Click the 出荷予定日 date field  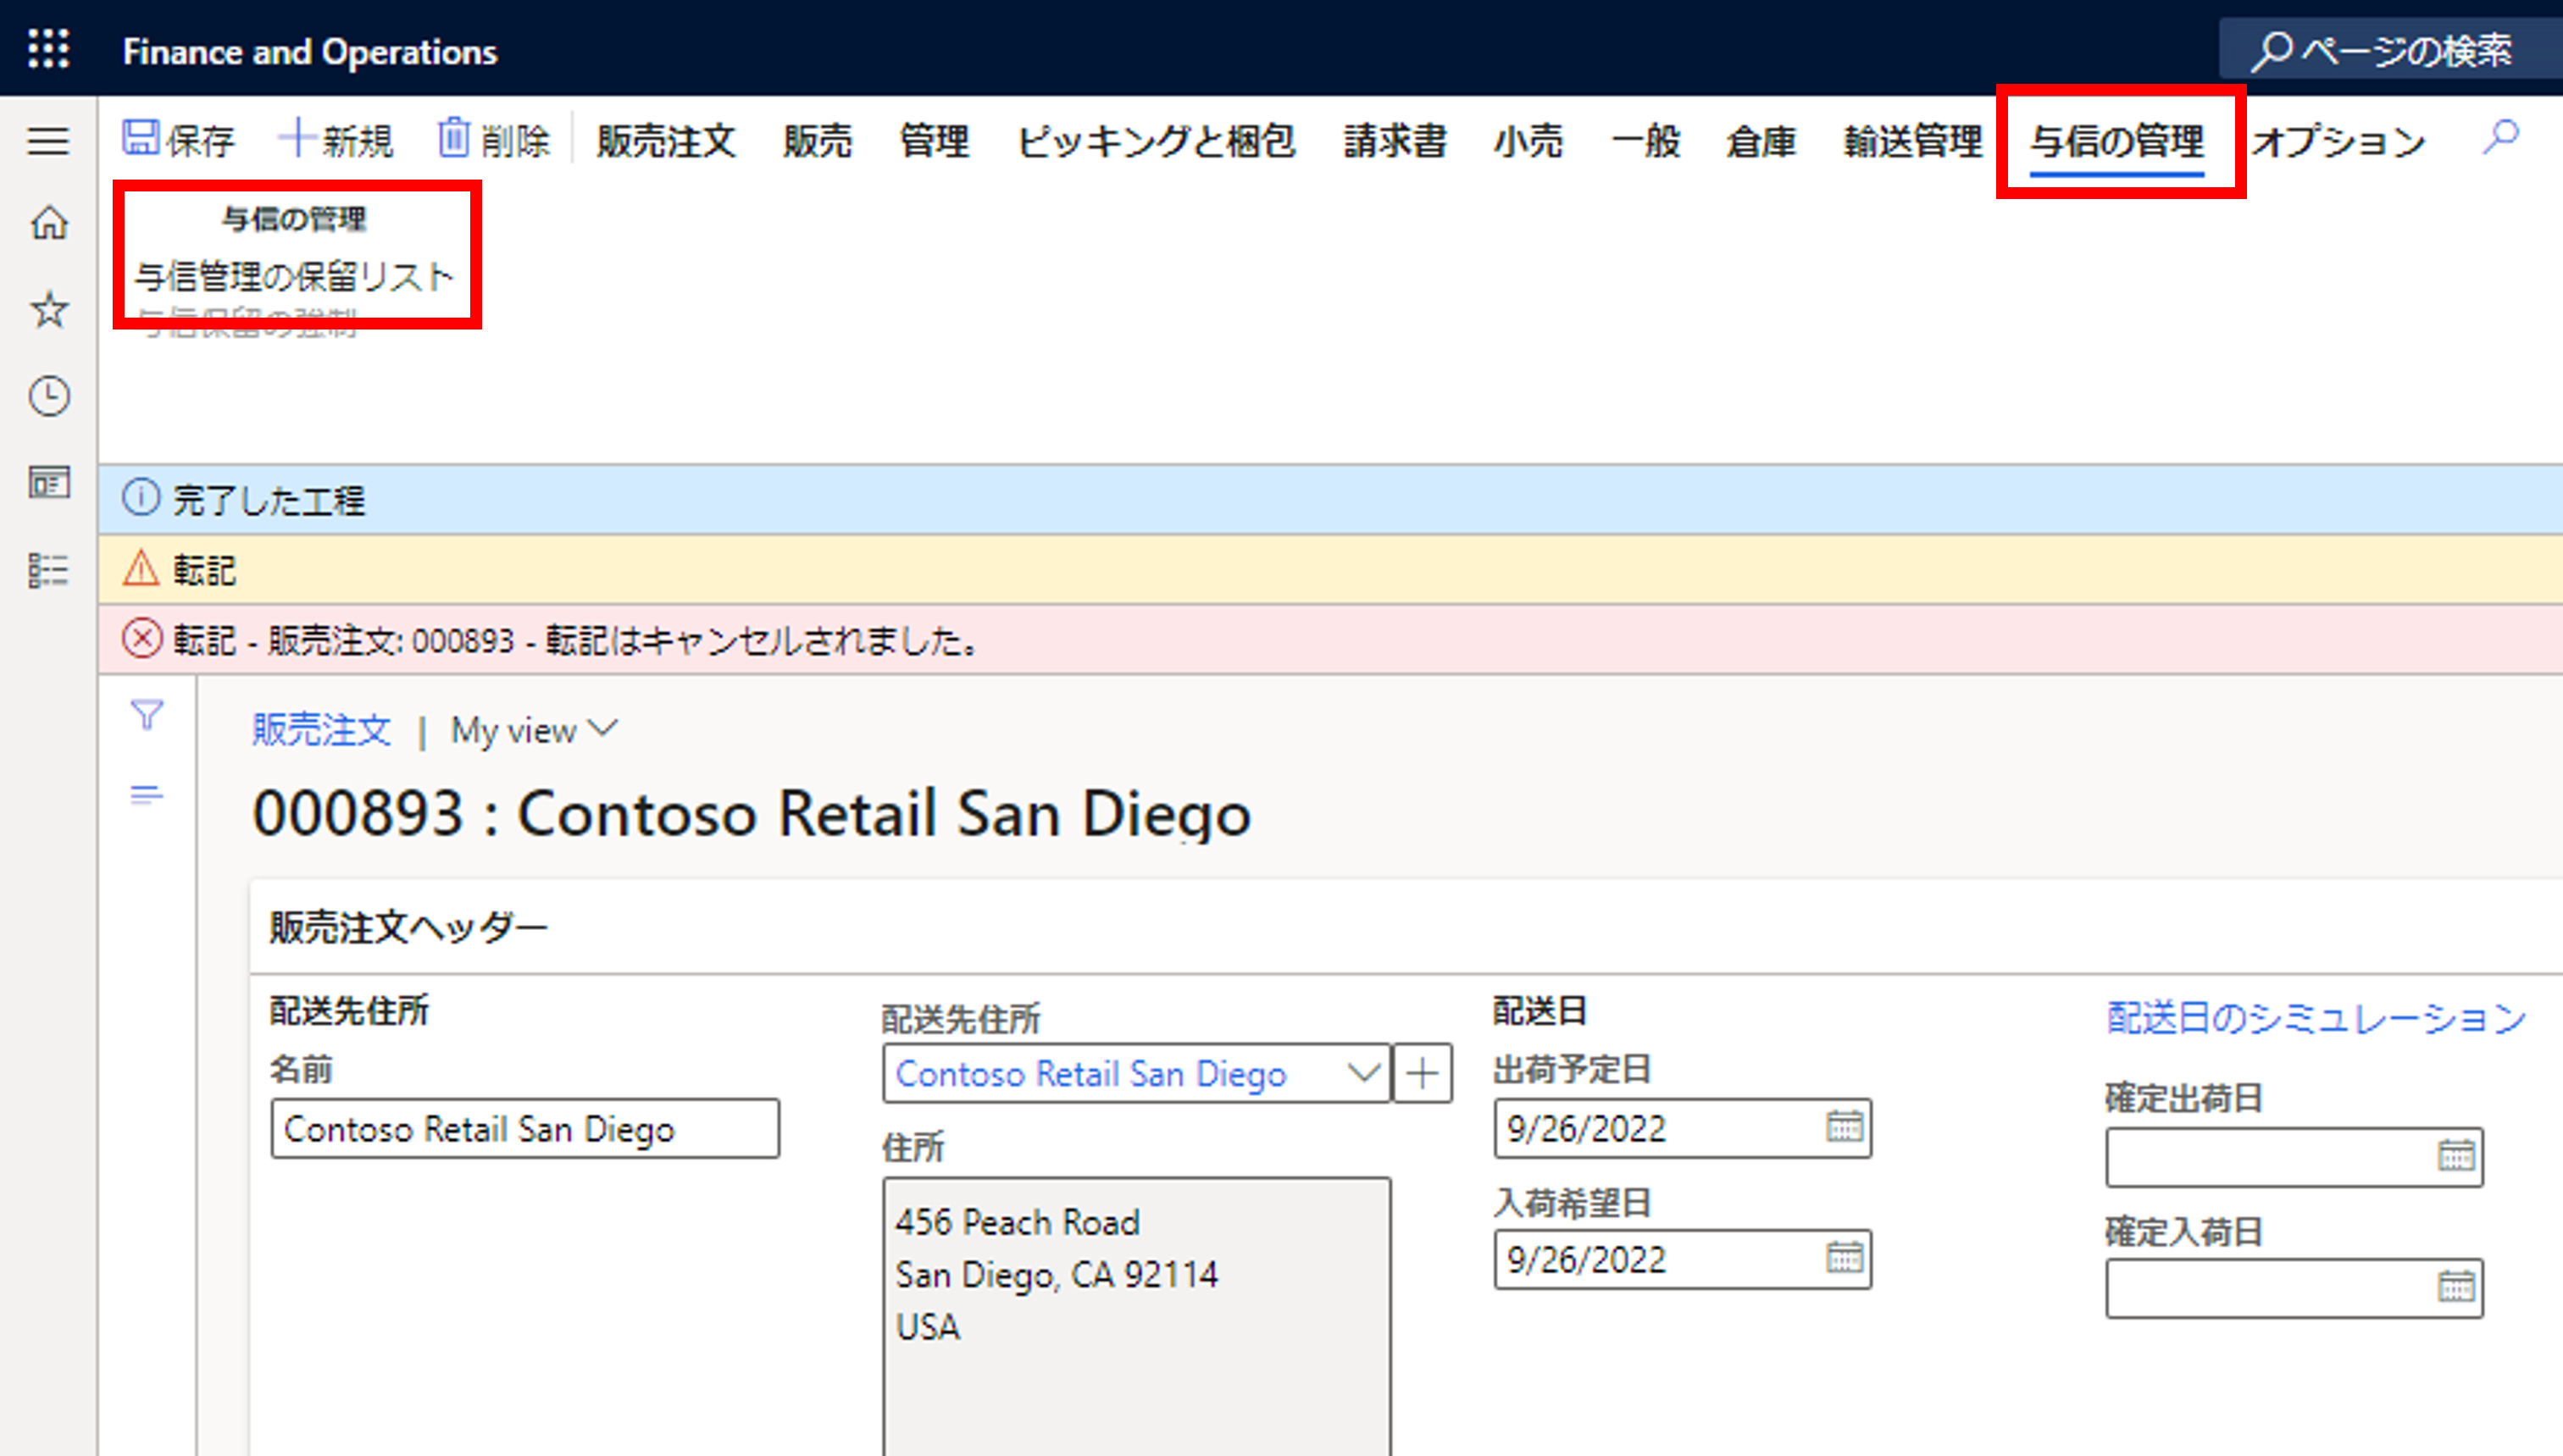click(x=1683, y=1129)
